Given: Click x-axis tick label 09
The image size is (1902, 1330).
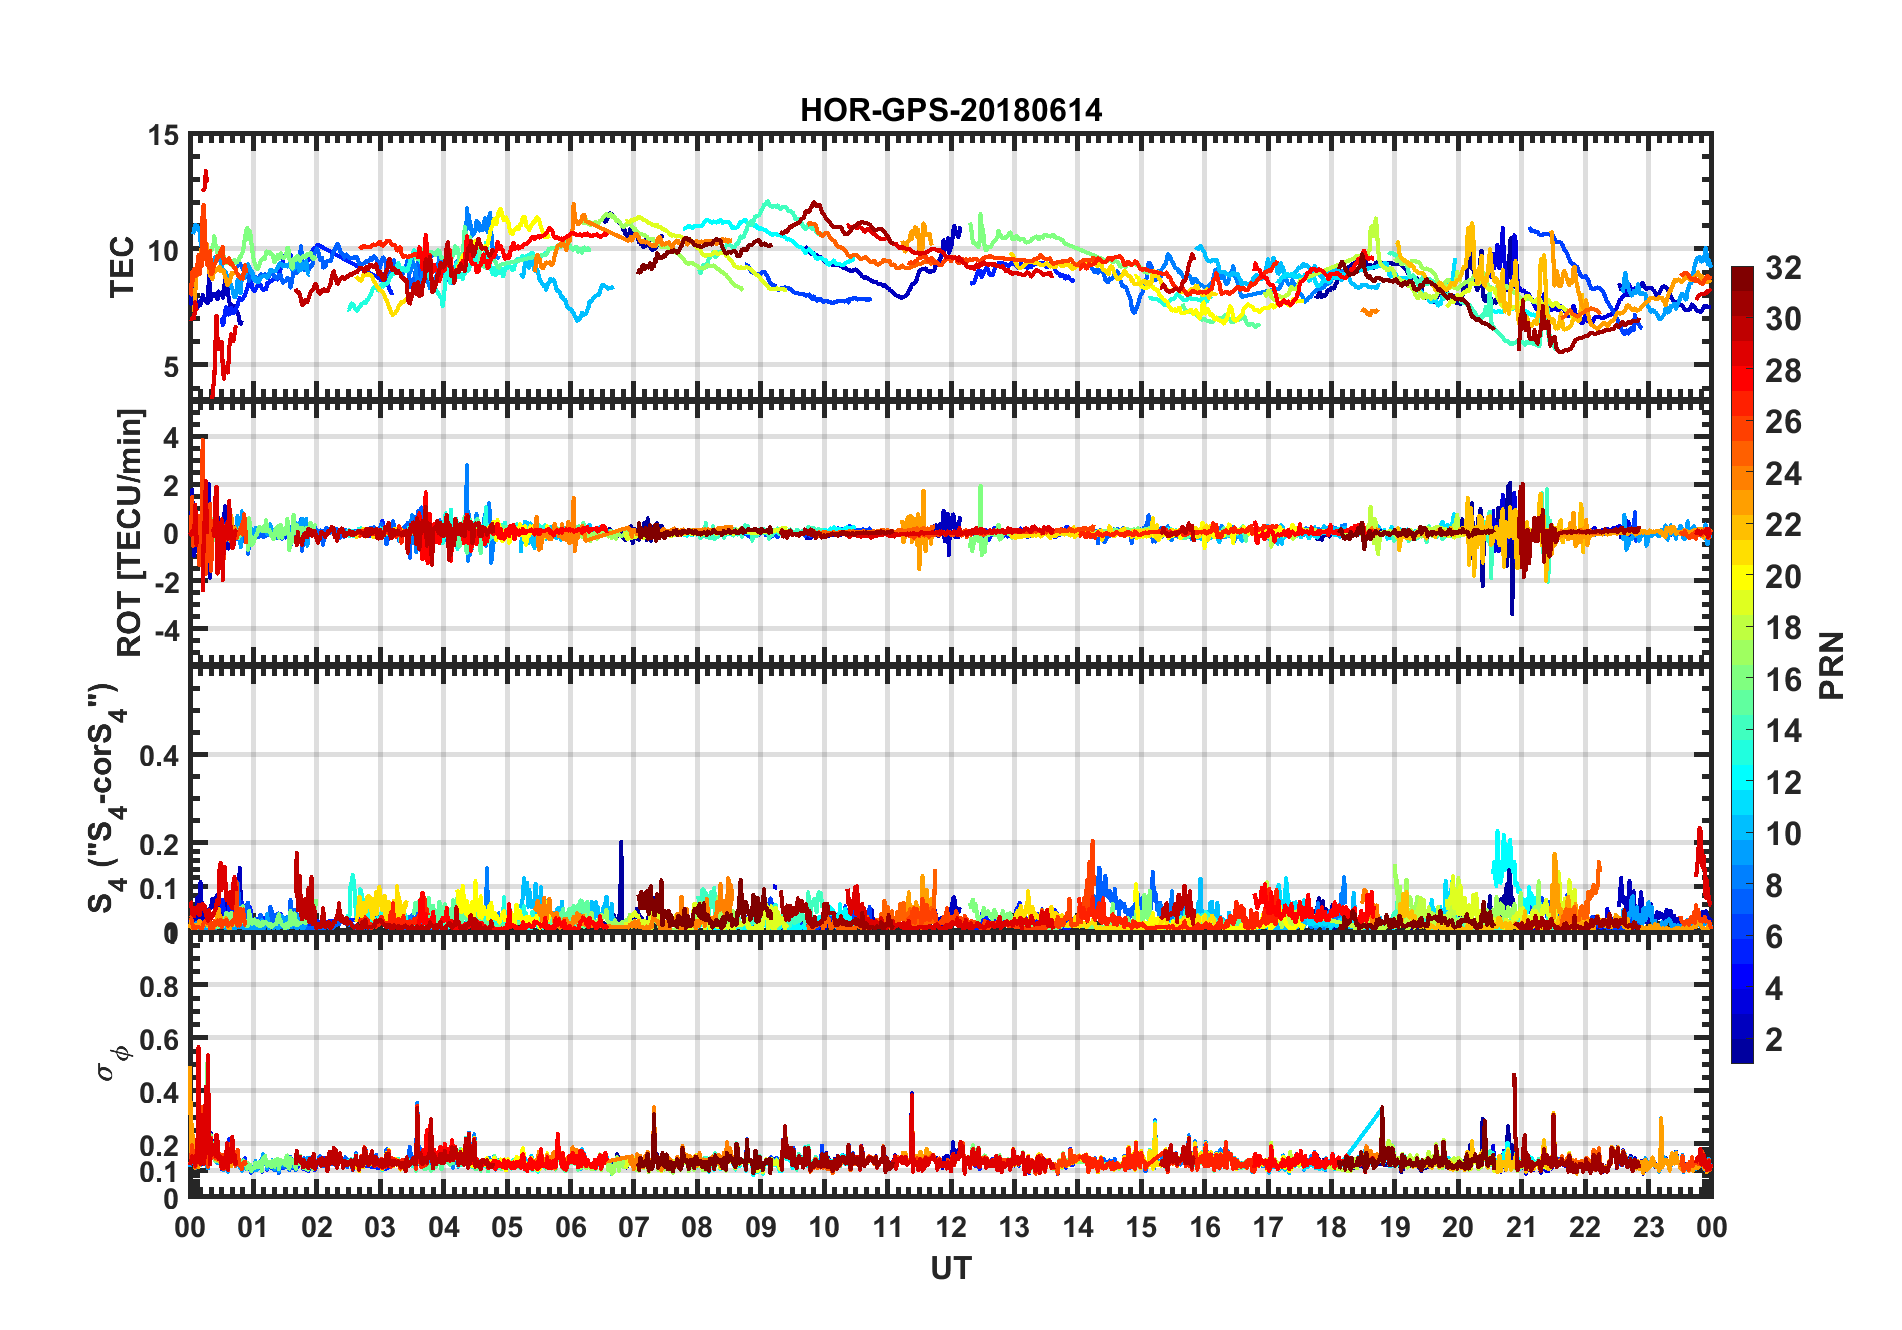Looking at the screenshot, I should point(761,1228).
